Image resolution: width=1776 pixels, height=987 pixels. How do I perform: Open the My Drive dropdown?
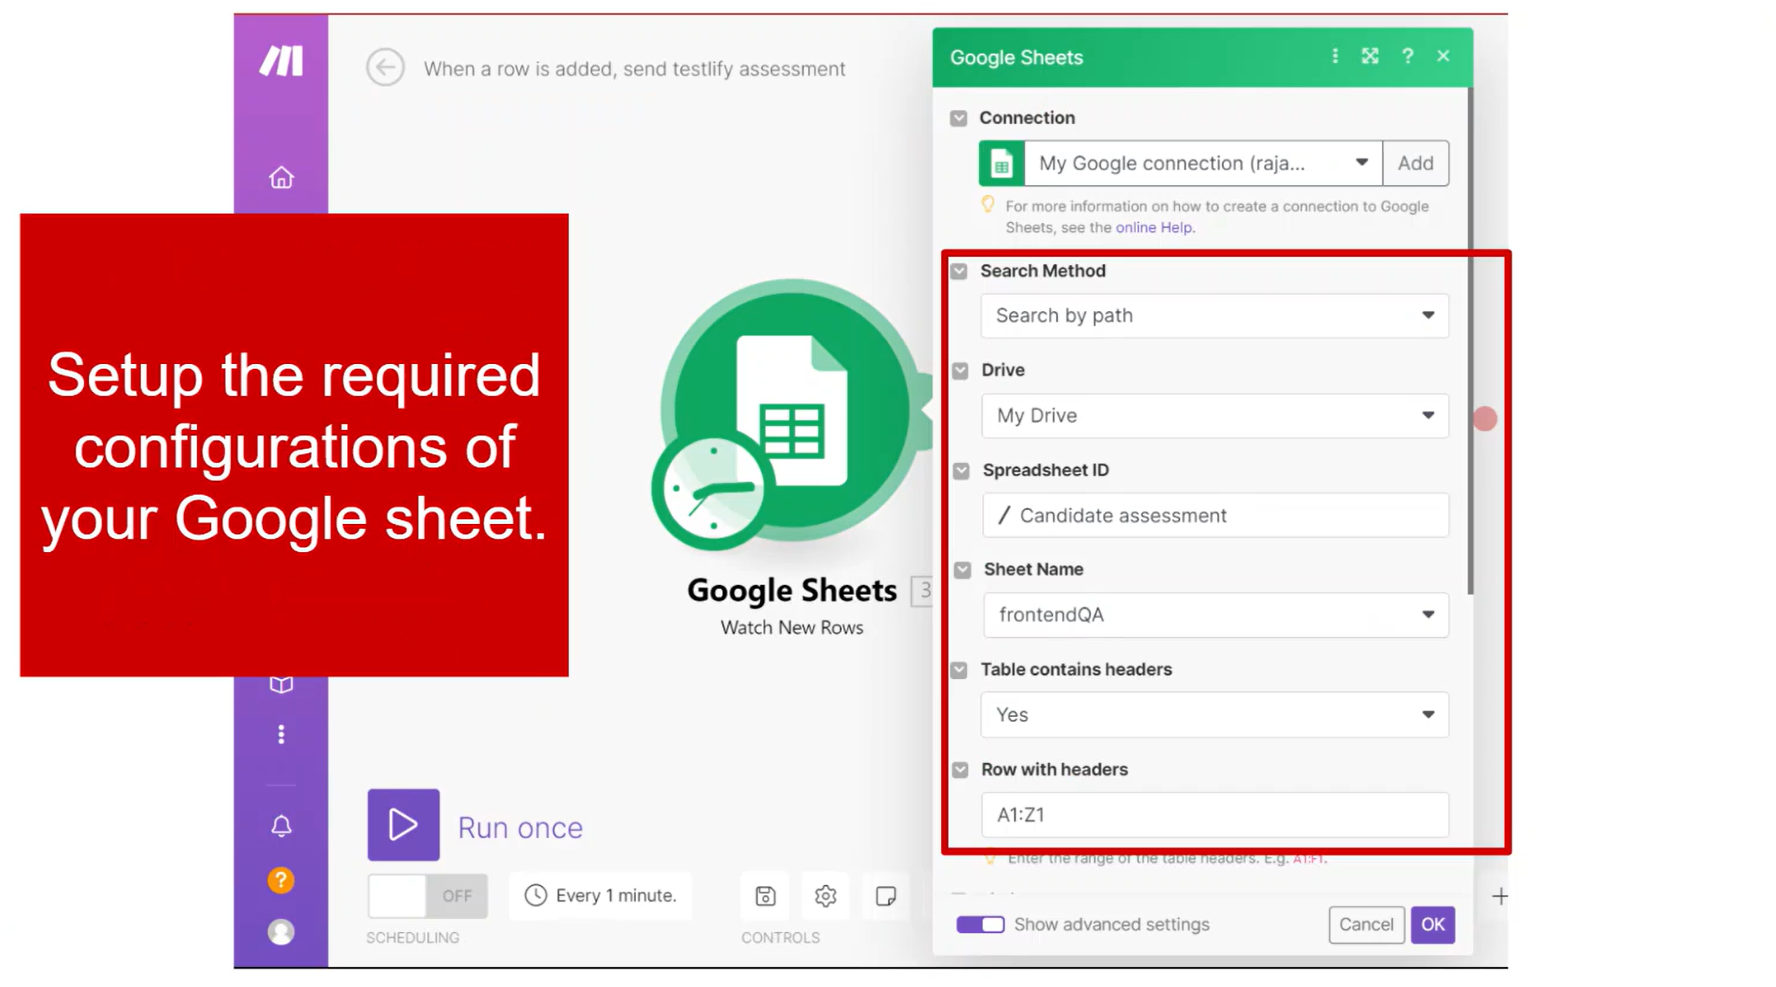click(1215, 416)
